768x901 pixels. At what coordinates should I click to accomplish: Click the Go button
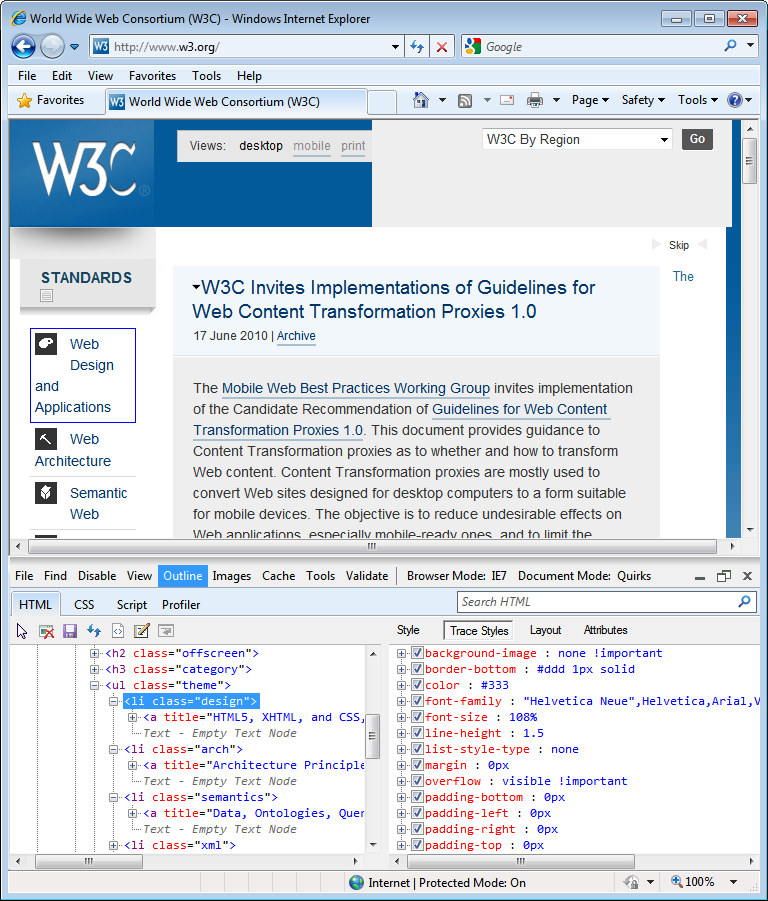[697, 139]
